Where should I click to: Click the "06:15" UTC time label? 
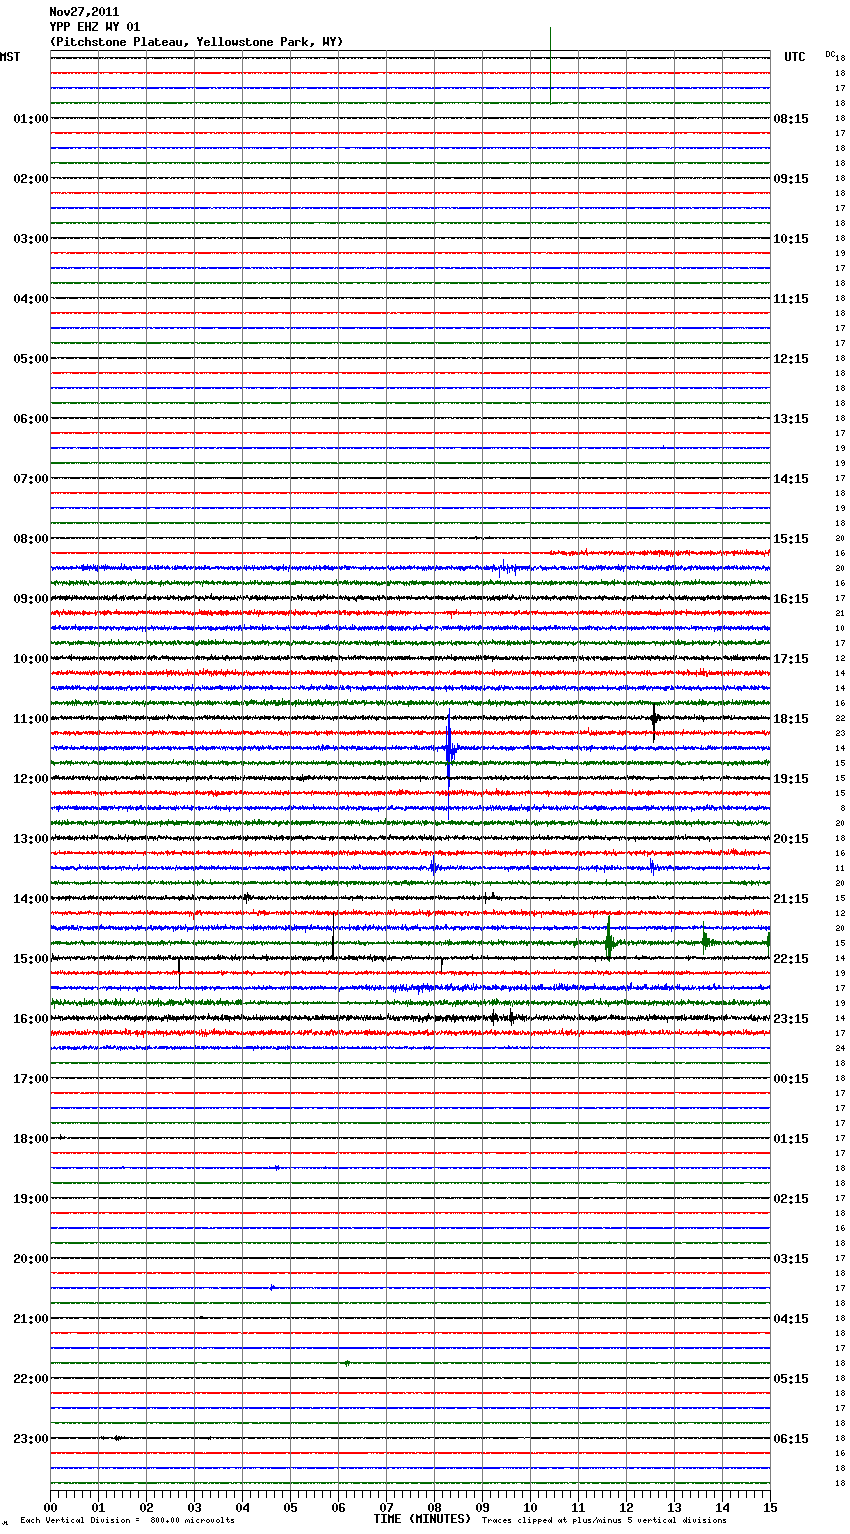(x=791, y=1439)
